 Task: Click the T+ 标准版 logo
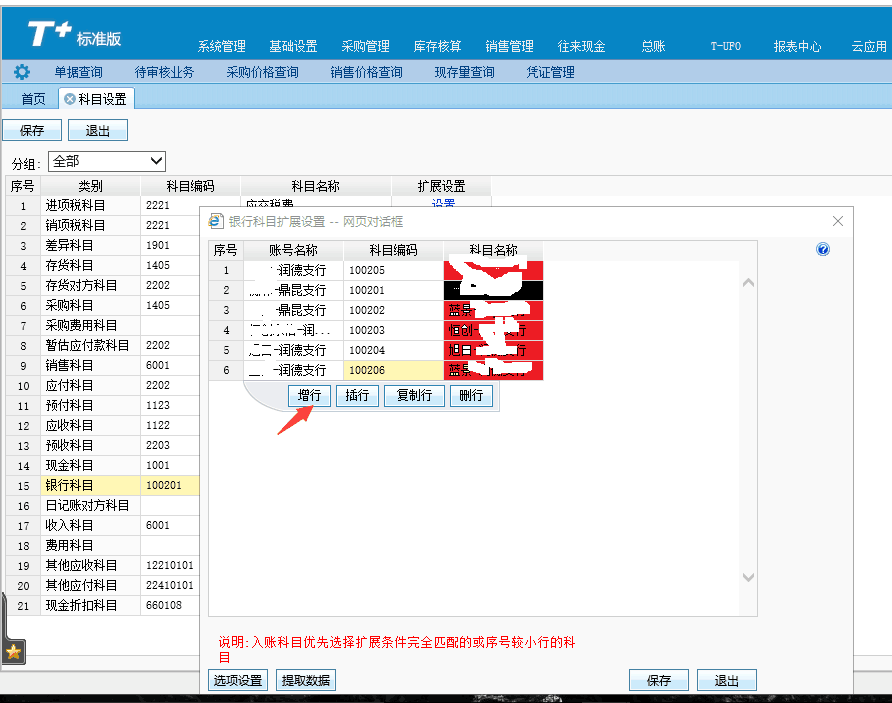pyautogui.click(x=74, y=34)
